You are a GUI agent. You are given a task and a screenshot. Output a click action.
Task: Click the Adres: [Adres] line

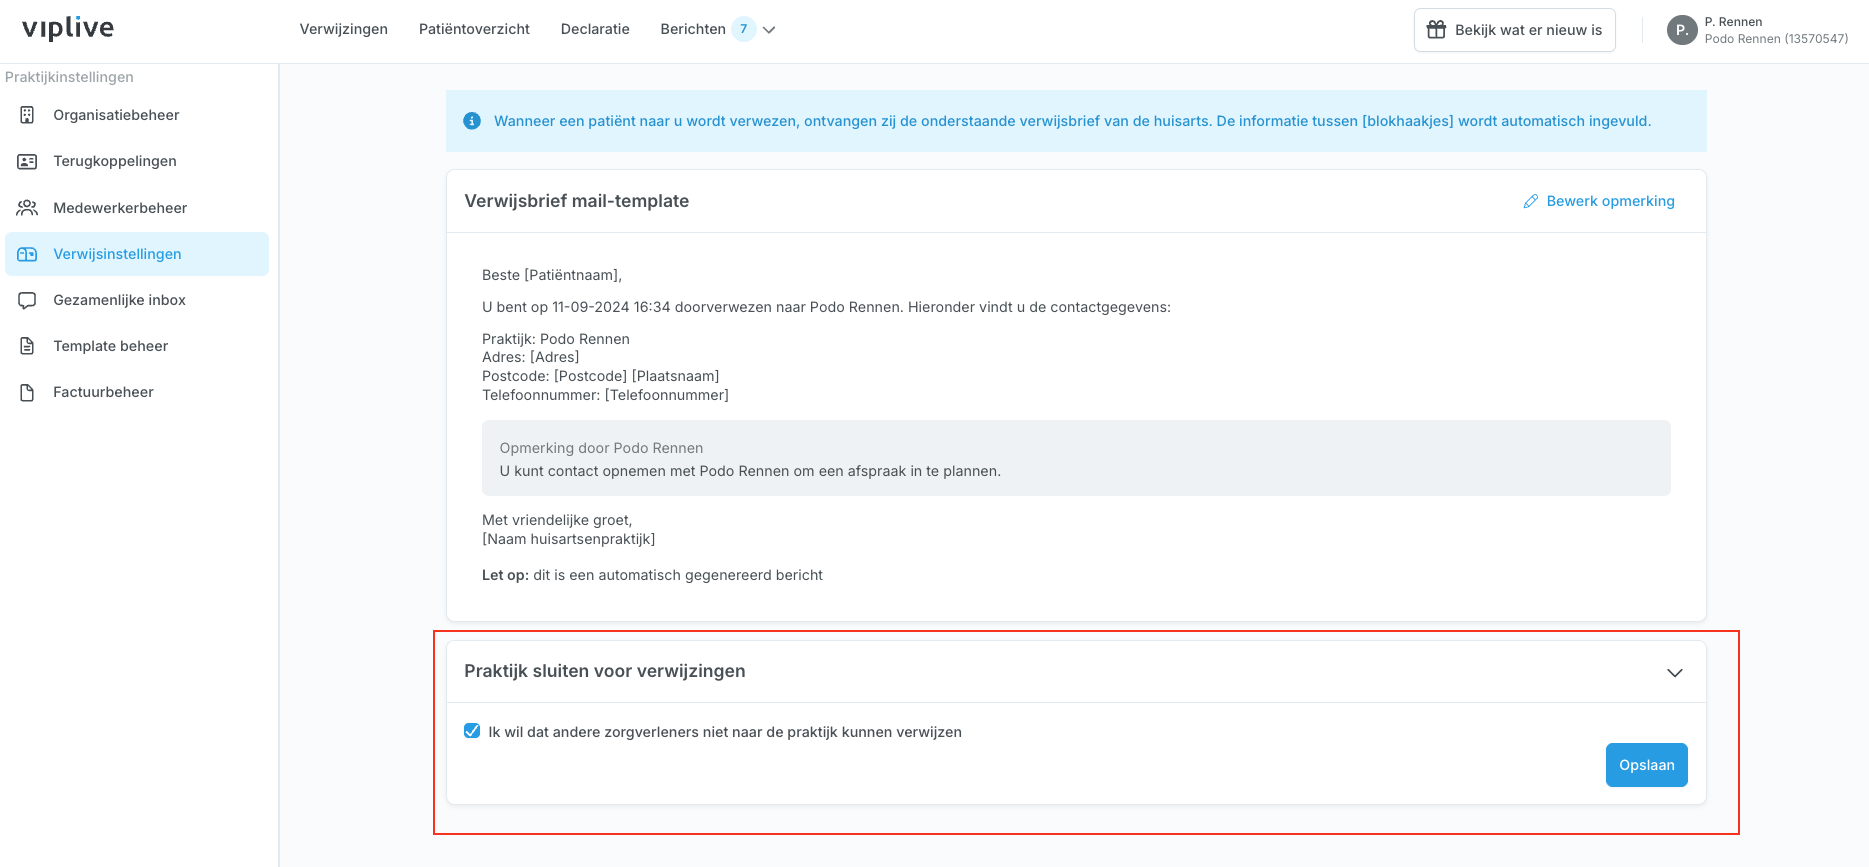click(531, 357)
